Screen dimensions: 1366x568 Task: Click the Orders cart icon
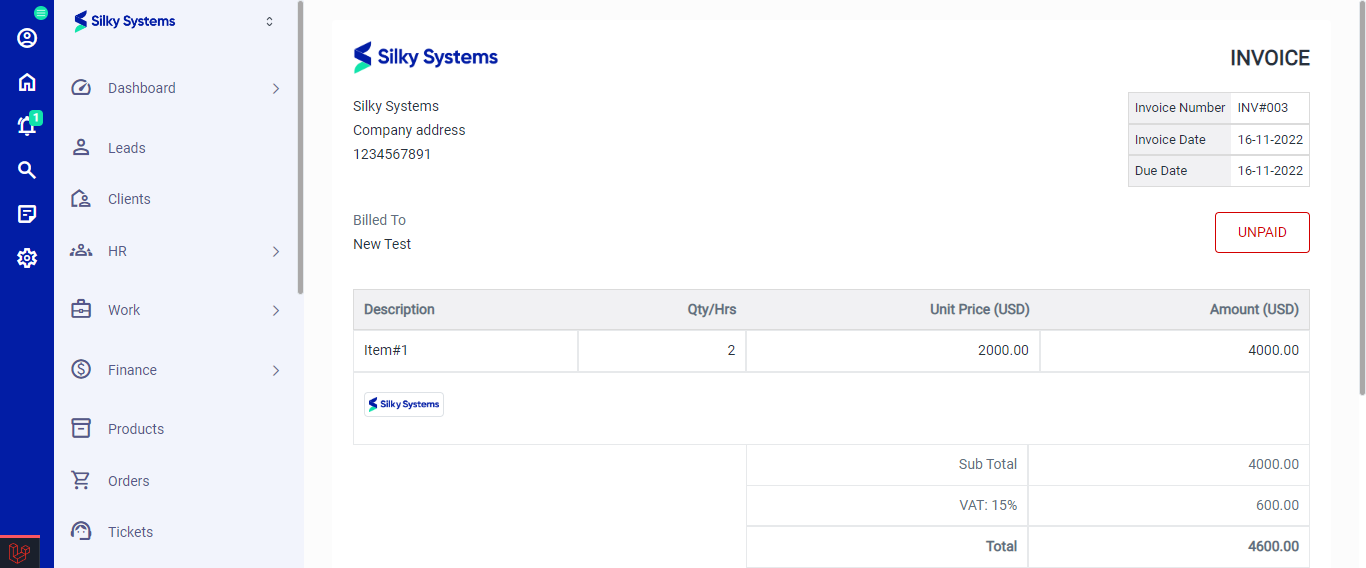81,481
